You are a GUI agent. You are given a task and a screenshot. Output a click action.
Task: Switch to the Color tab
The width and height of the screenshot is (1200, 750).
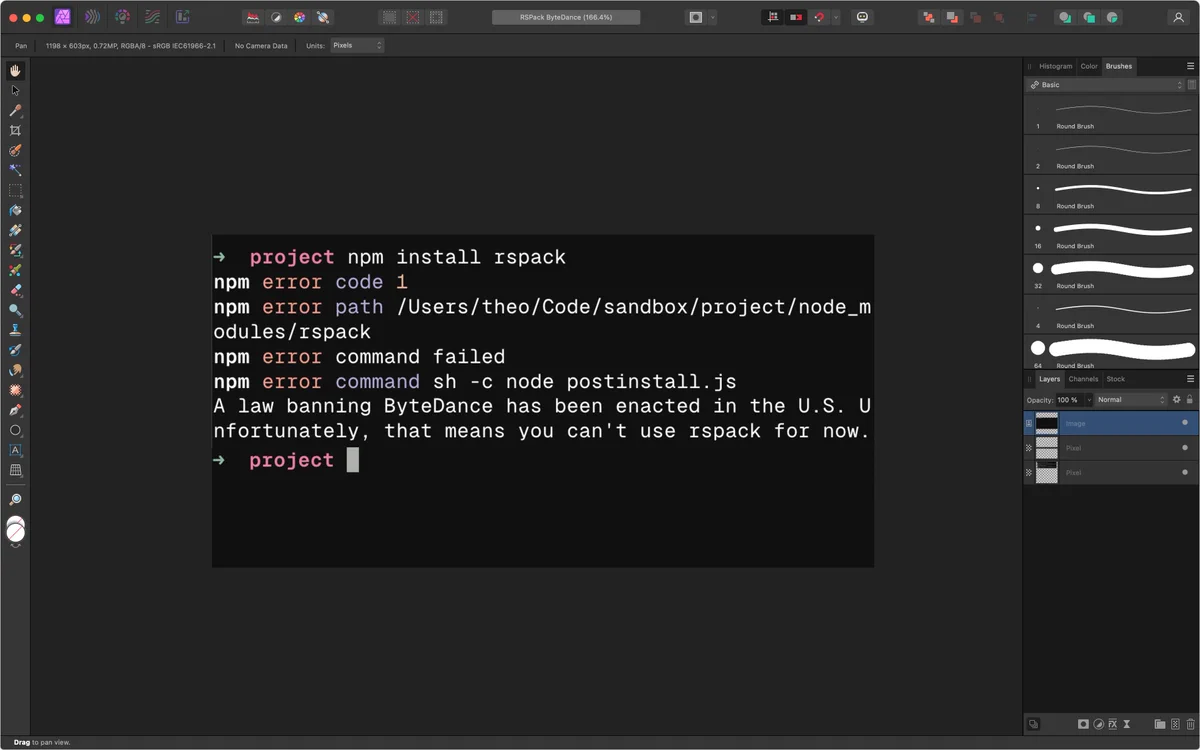coord(1089,66)
